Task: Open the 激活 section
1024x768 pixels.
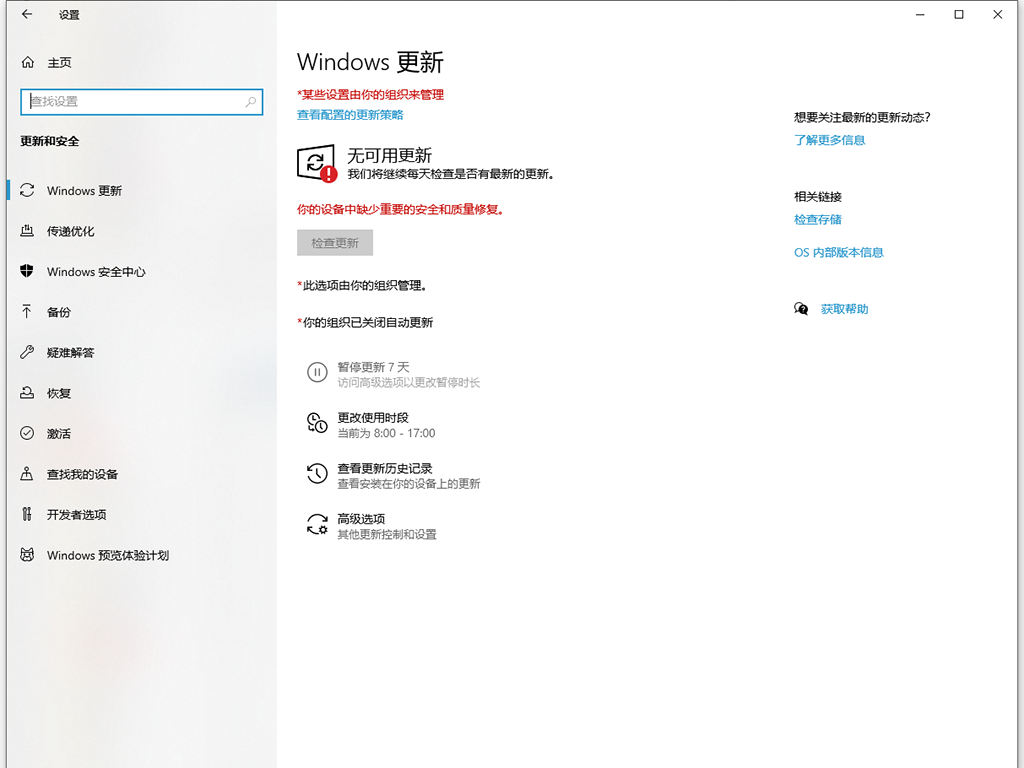Action: click(x=59, y=434)
